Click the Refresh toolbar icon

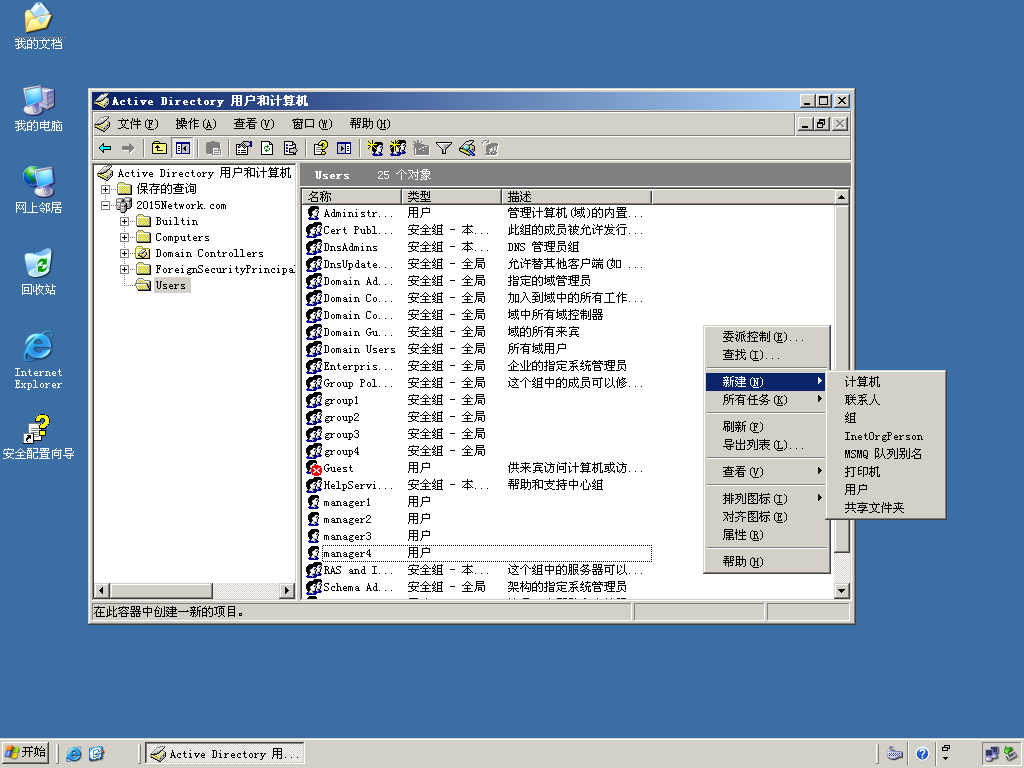267,148
